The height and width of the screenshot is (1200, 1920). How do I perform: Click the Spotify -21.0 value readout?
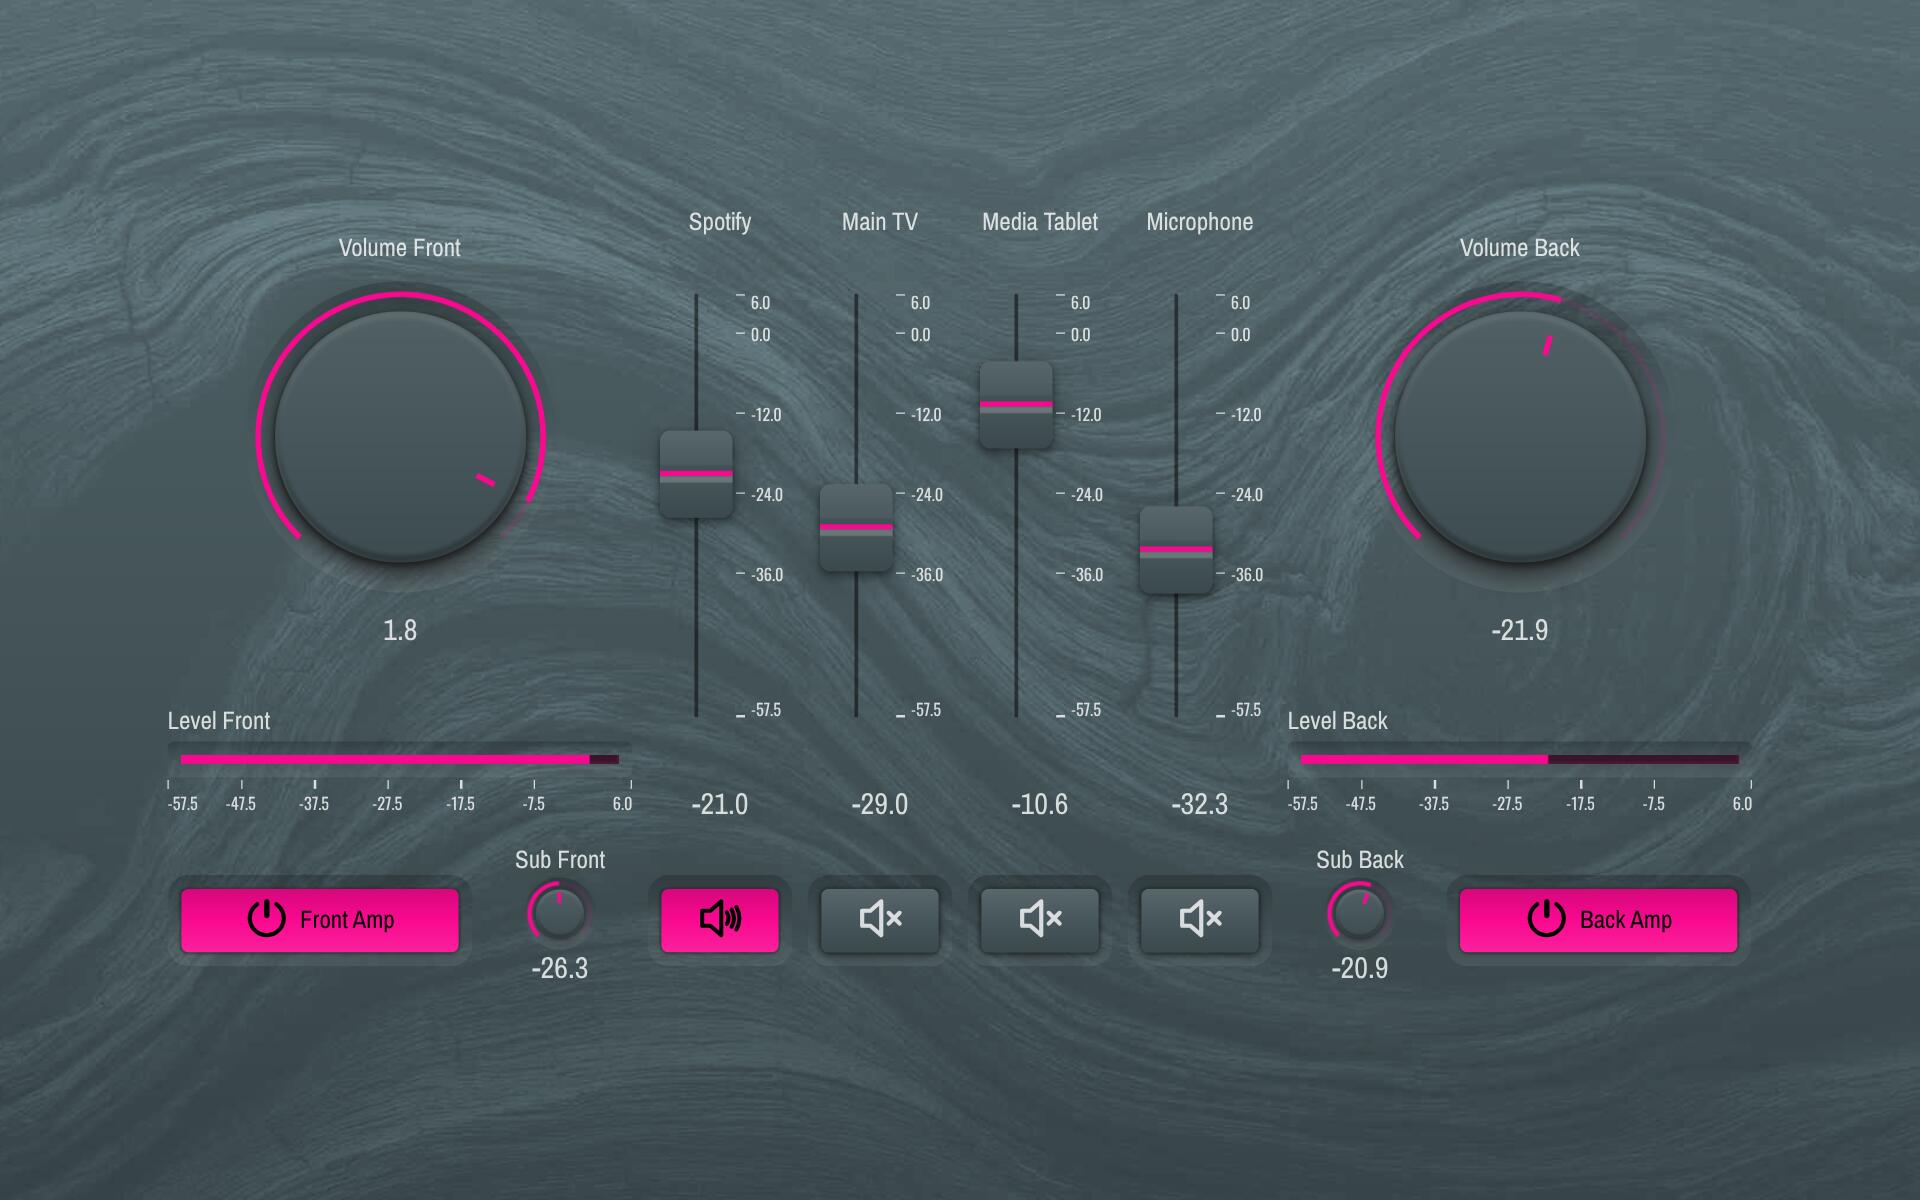pyautogui.click(x=719, y=804)
